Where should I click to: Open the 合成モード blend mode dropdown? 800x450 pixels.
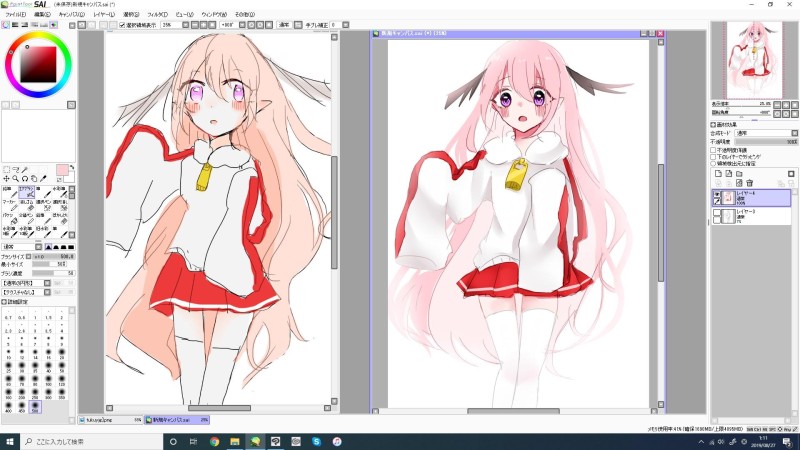766,133
